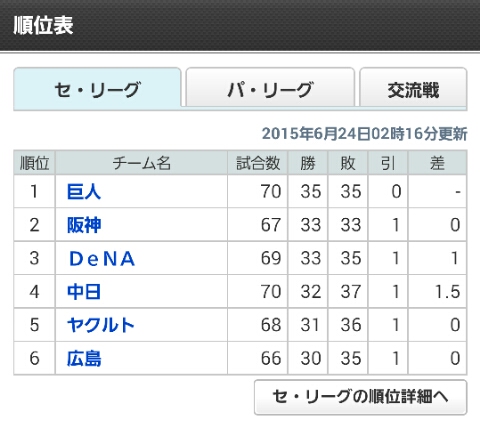Select the セ・リーグ tab
The height and width of the screenshot is (428, 480).
(x=97, y=88)
